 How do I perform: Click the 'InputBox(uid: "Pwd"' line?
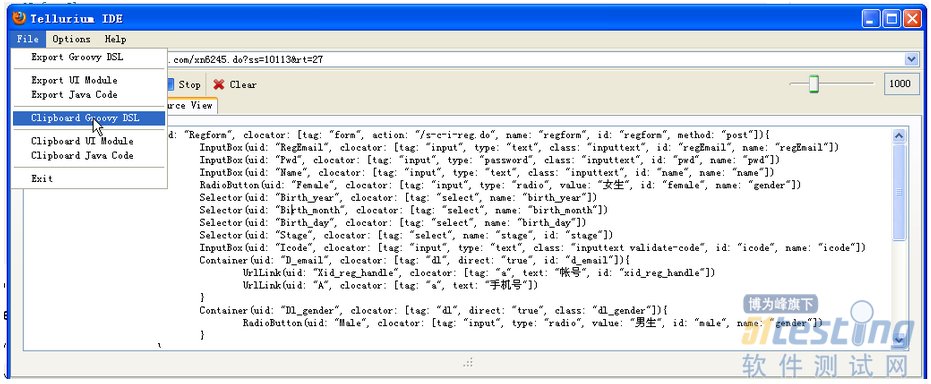[489, 160]
